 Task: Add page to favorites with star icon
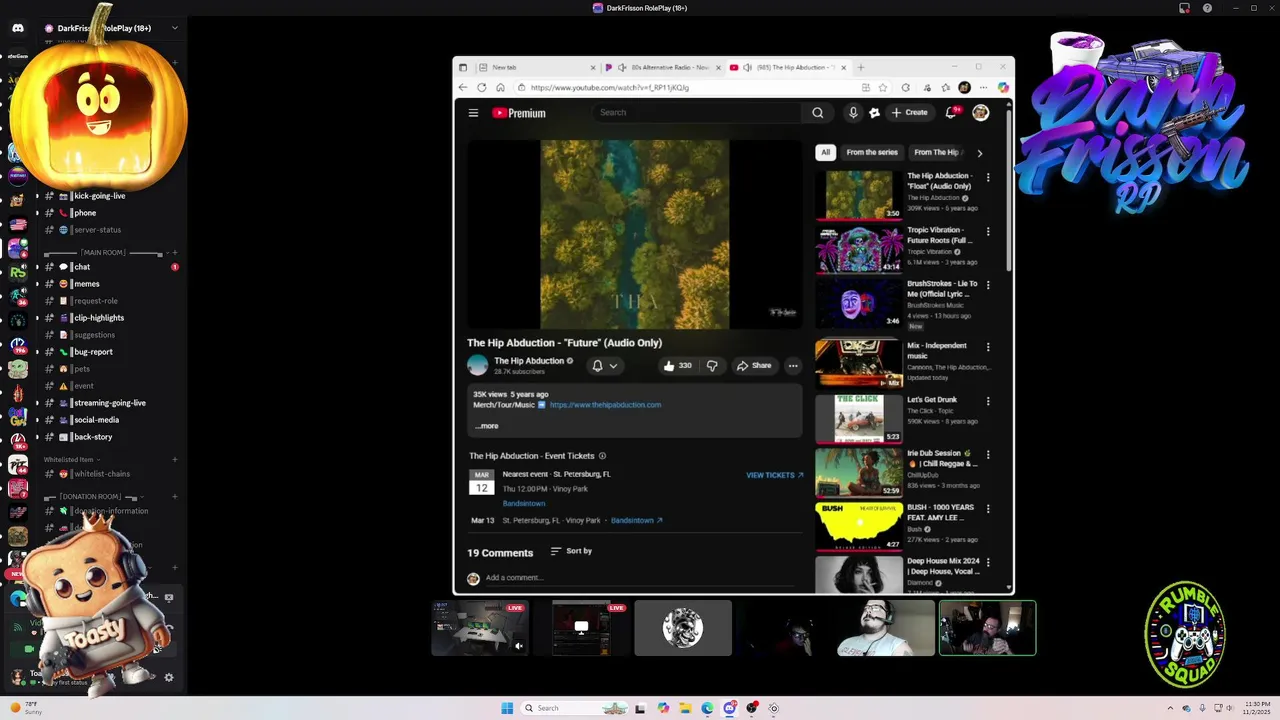[x=883, y=88]
